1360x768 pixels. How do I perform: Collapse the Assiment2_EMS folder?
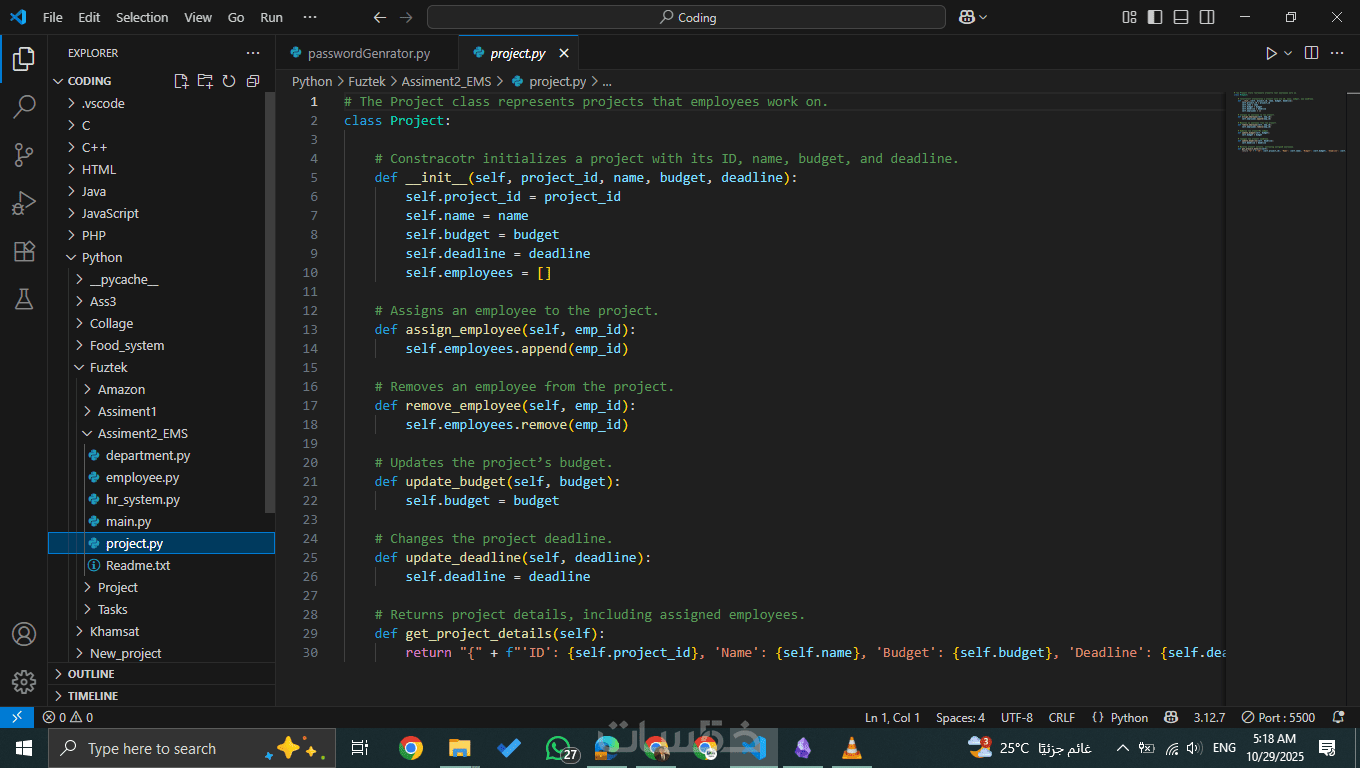pyautogui.click(x=142, y=433)
